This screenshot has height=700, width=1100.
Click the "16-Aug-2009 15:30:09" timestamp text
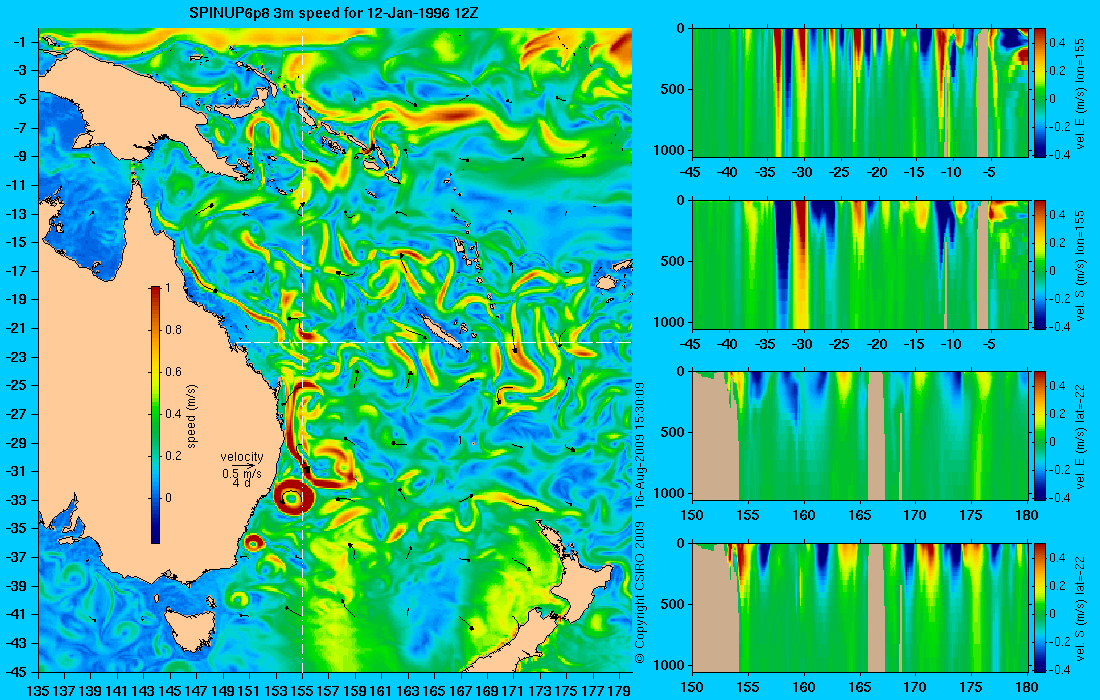point(639,444)
